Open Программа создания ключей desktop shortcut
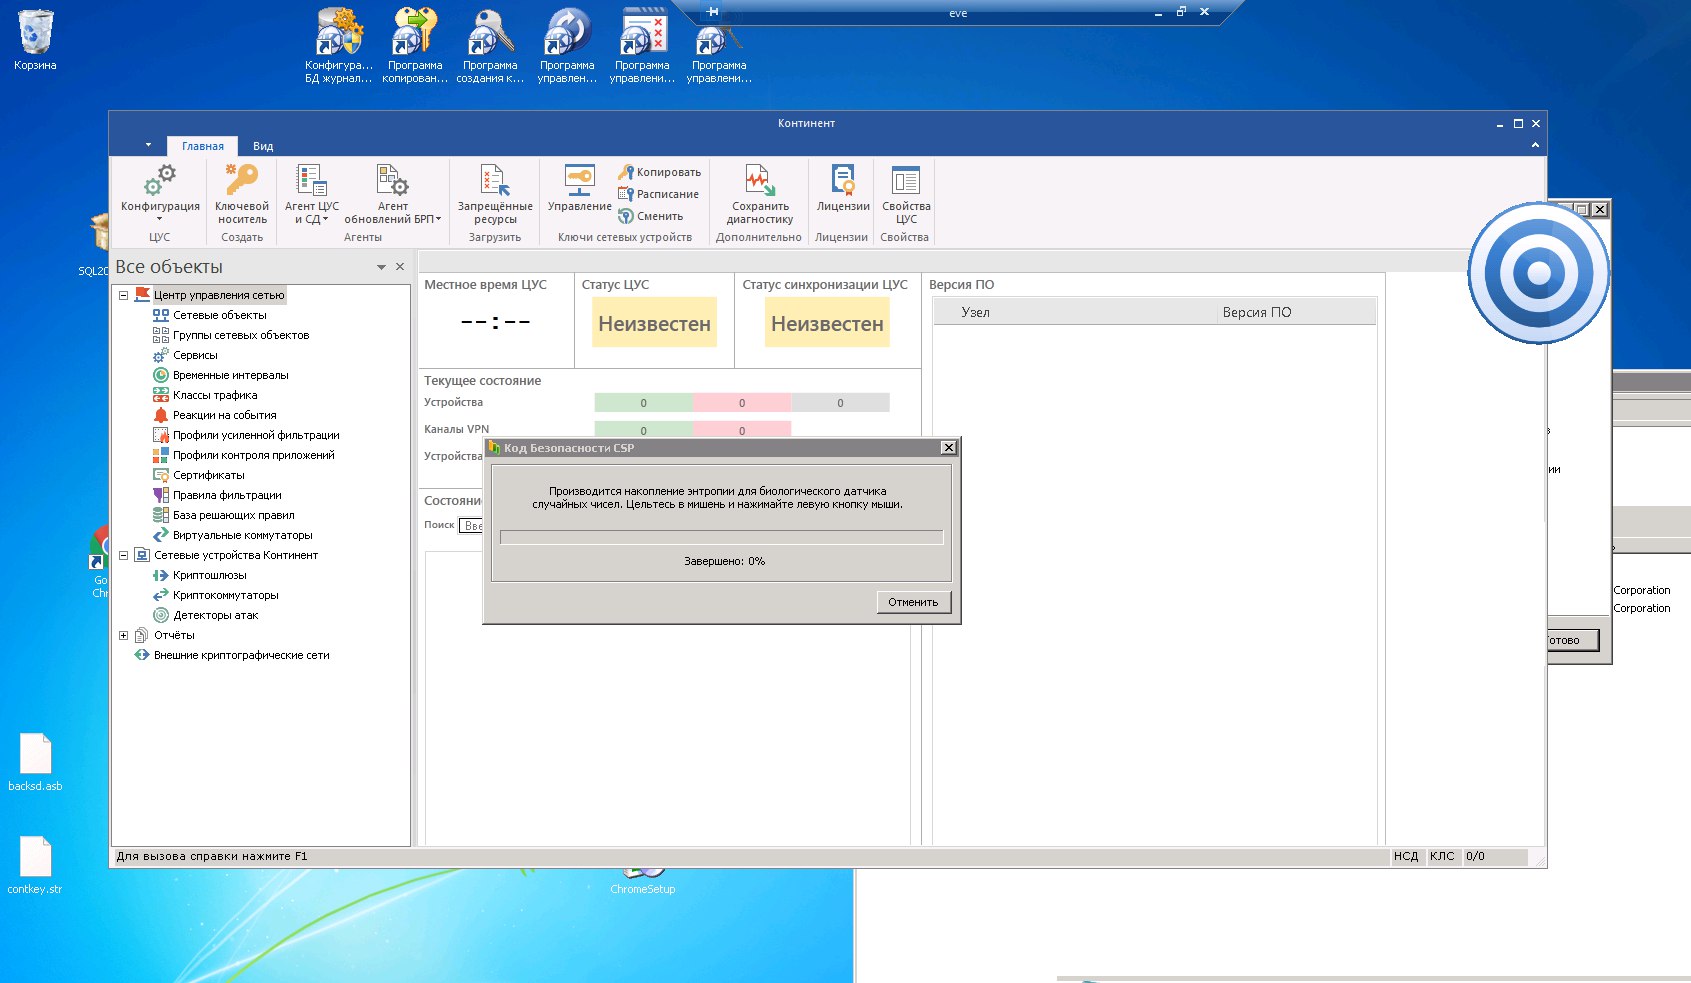The width and height of the screenshot is (1691, 983). [490, 45]
